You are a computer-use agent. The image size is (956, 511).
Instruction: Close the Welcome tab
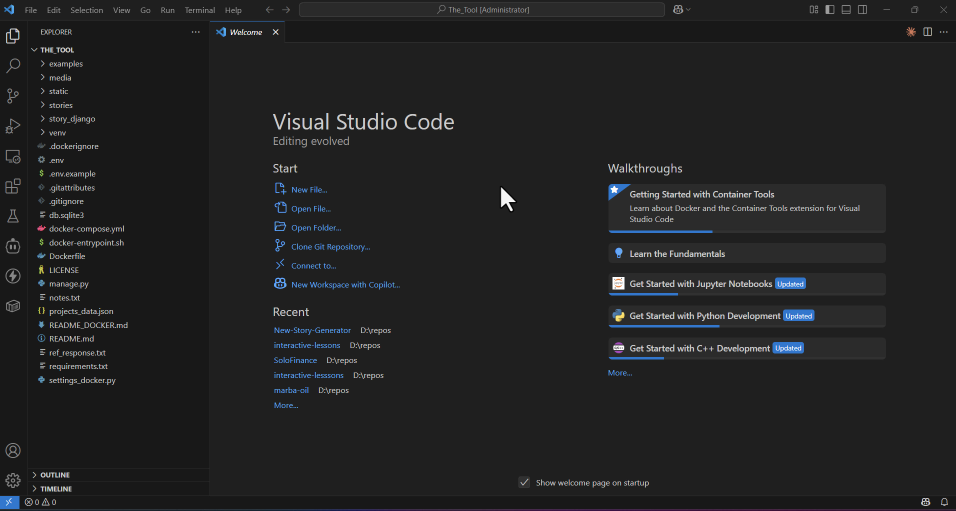tap(276, 32)
